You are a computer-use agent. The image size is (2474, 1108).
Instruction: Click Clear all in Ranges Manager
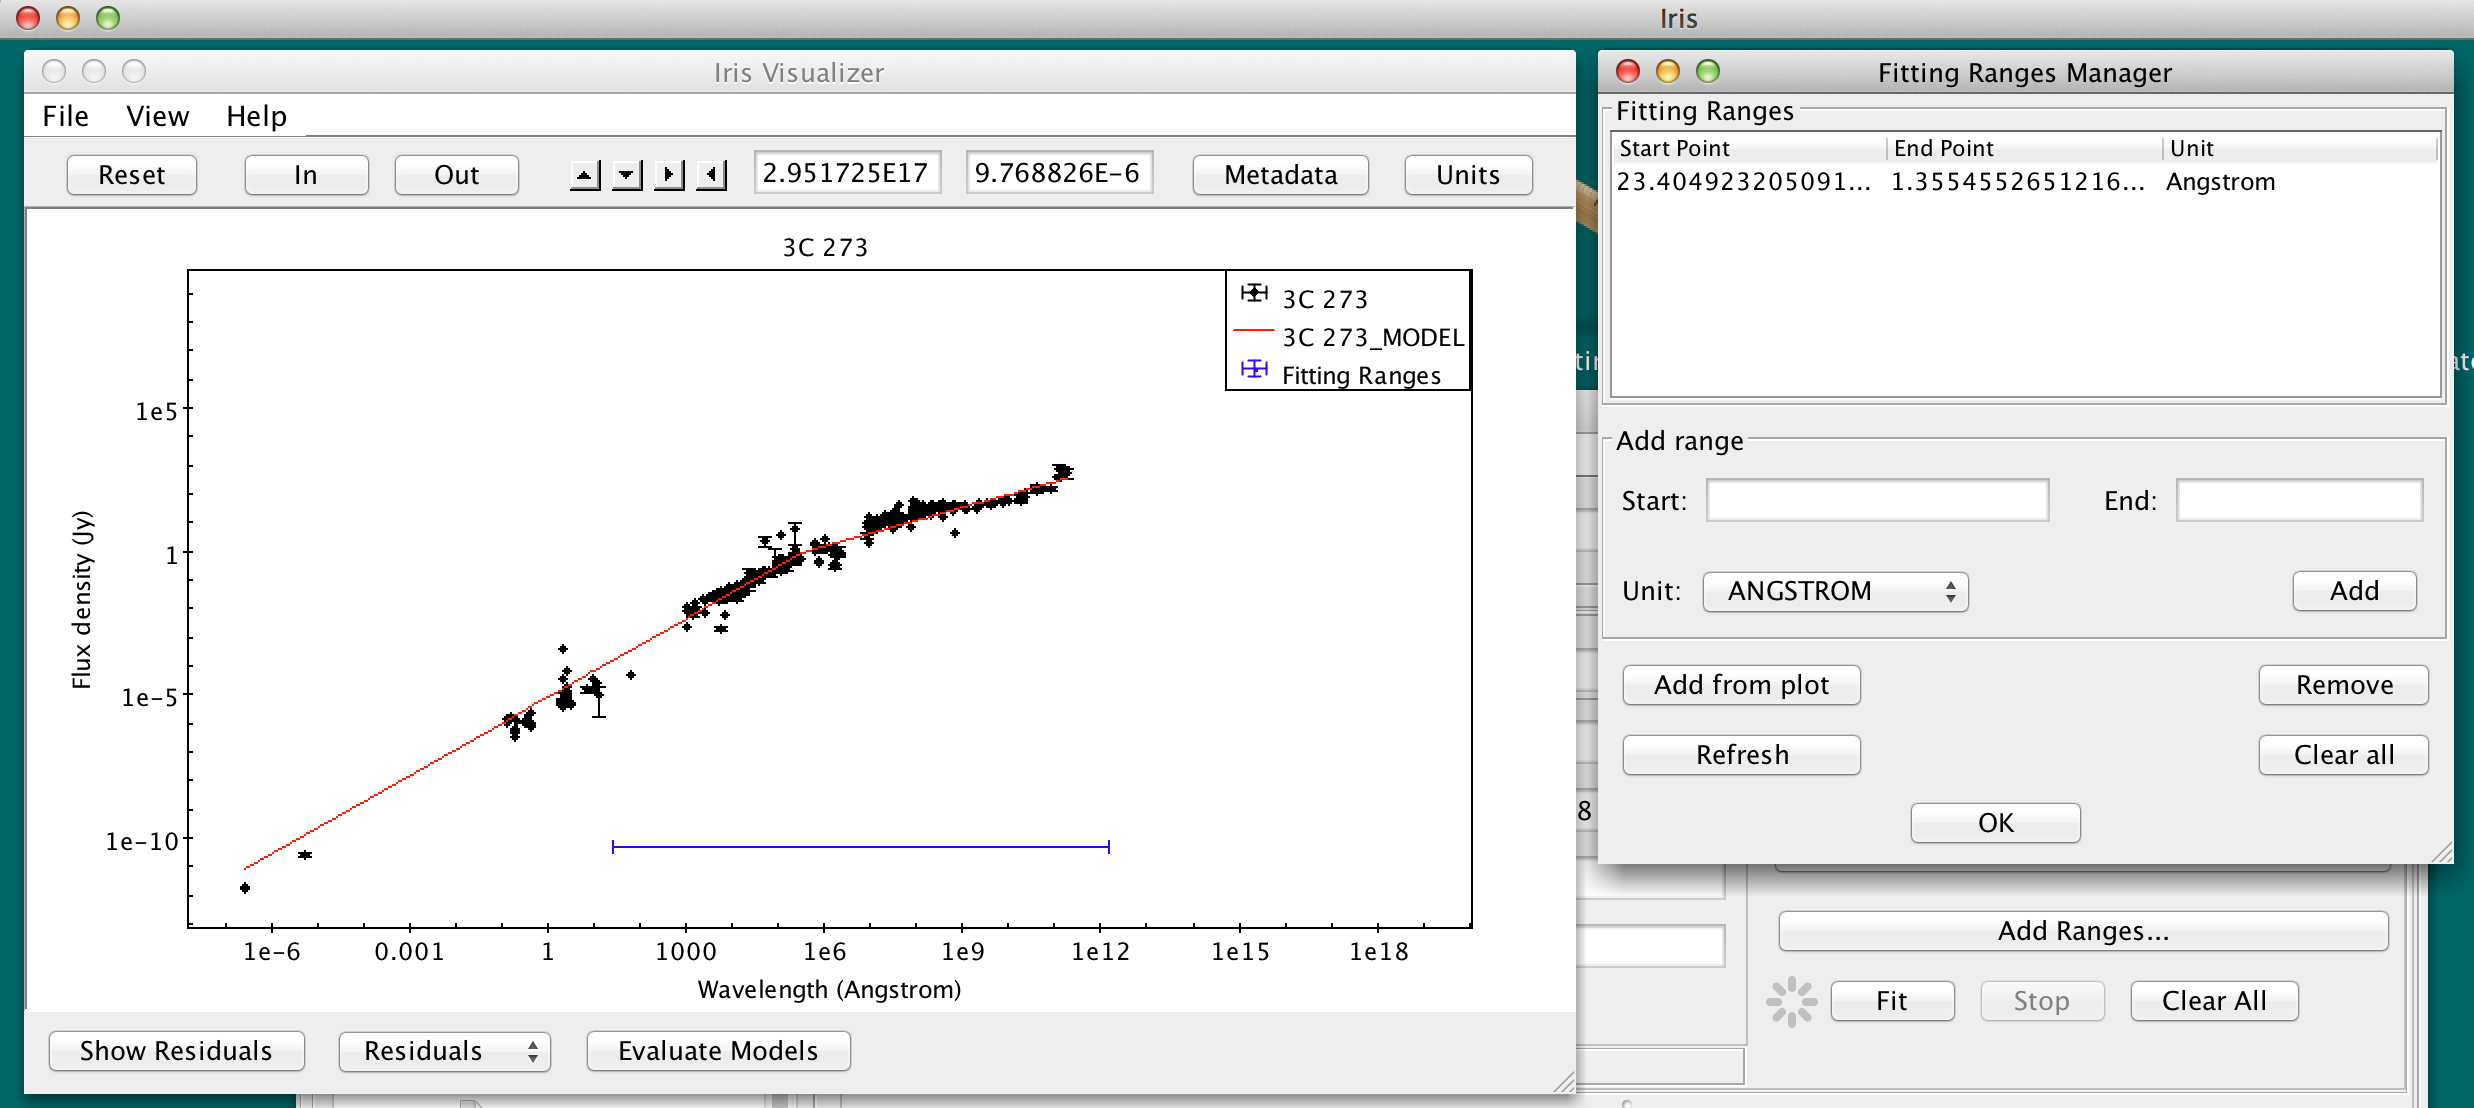click(2344, 755)
